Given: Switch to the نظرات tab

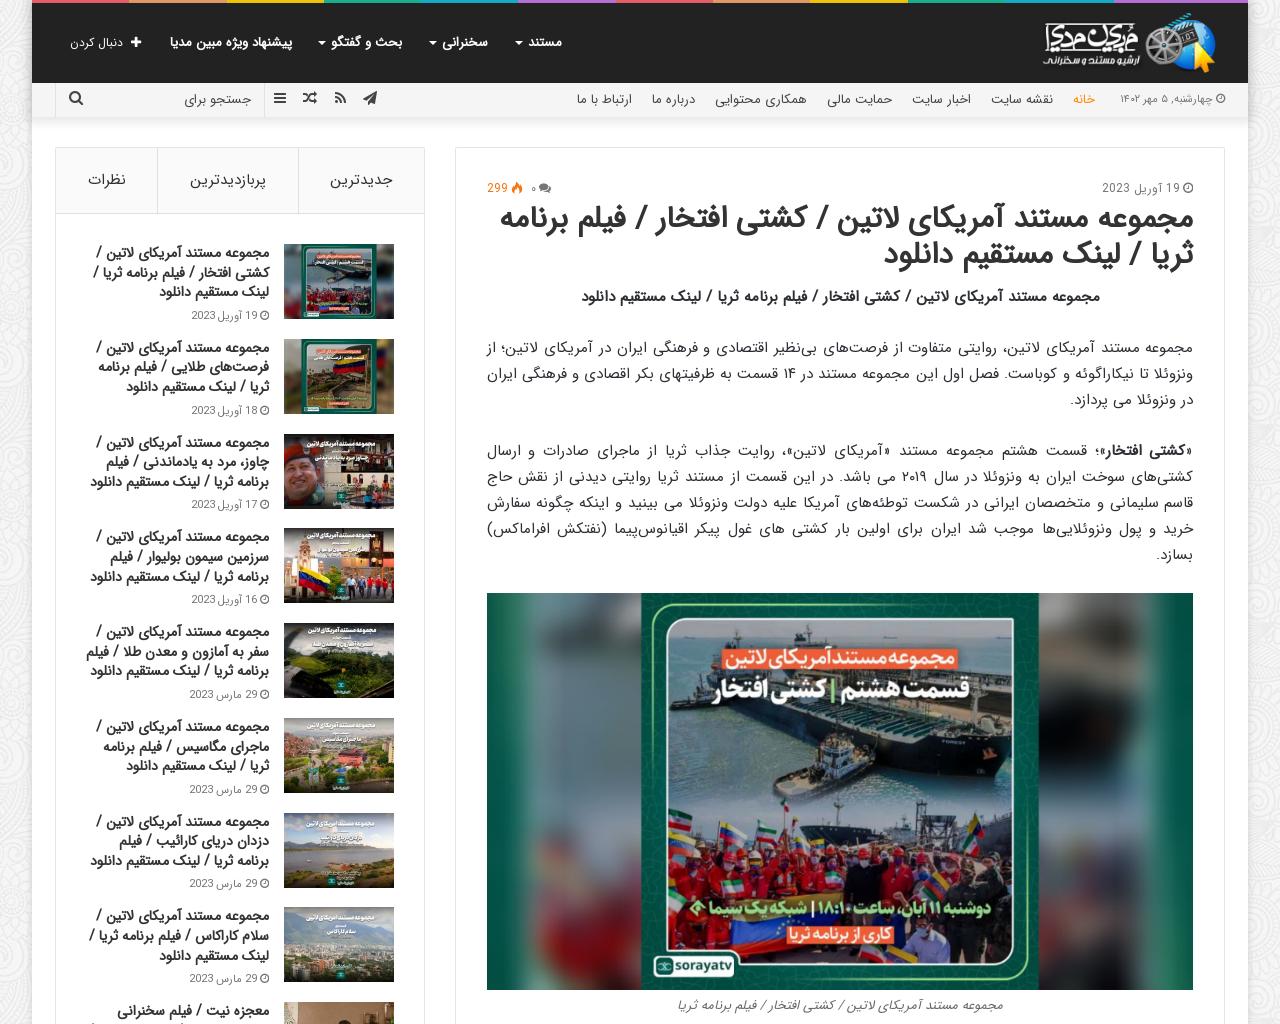Looking at the screenshot, I should 106,180.
